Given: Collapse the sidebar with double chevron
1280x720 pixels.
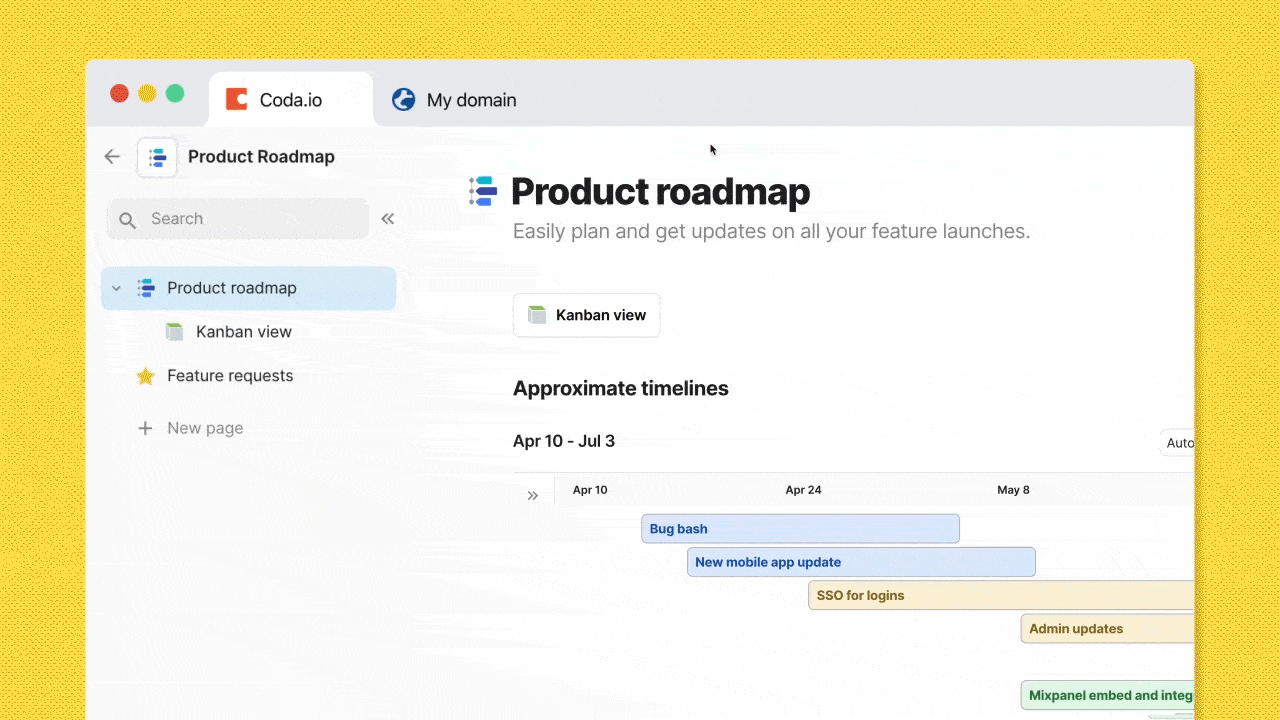Looking at the screenshot, I should [387, 219].
